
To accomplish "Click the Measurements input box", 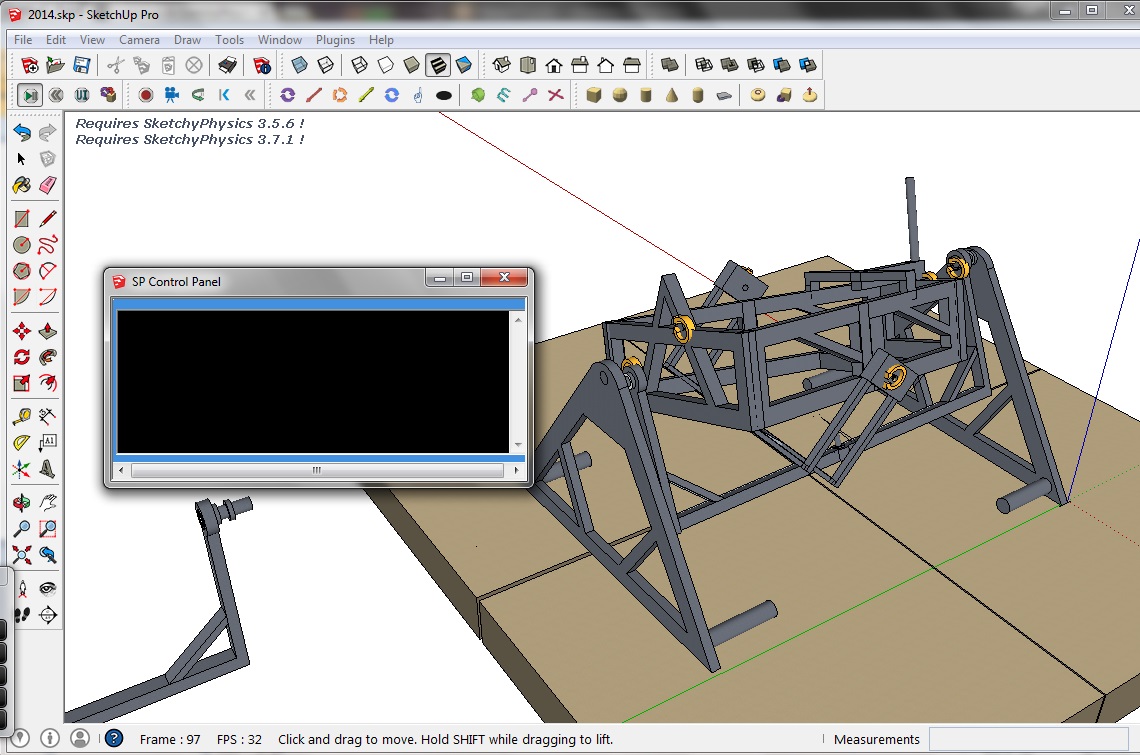I will coord(1030,739).
